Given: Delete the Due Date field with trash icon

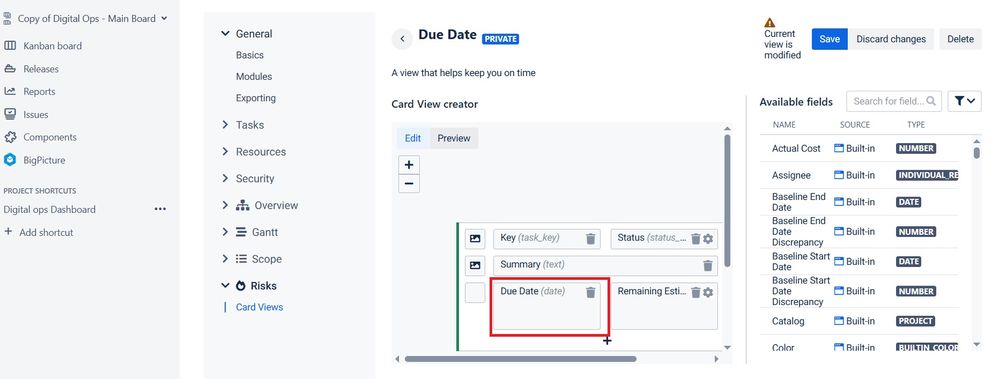Looking at the screenshot, I should coord(591,292).
